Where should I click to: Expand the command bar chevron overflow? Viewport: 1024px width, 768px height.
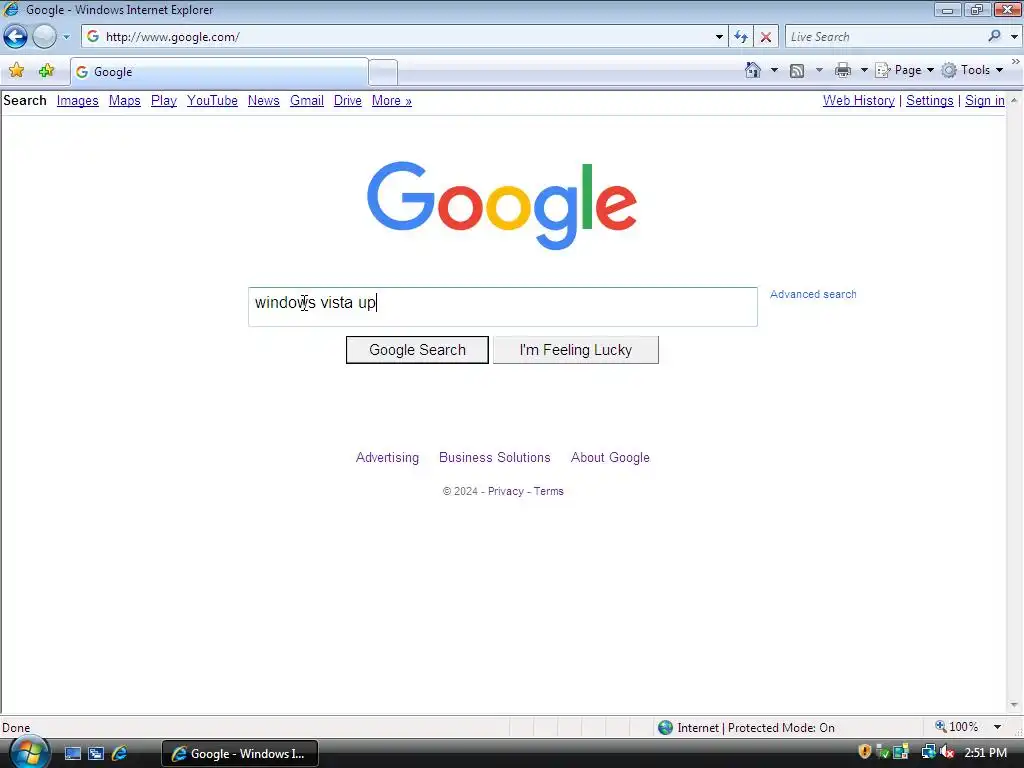click(x=1016, y=62)
